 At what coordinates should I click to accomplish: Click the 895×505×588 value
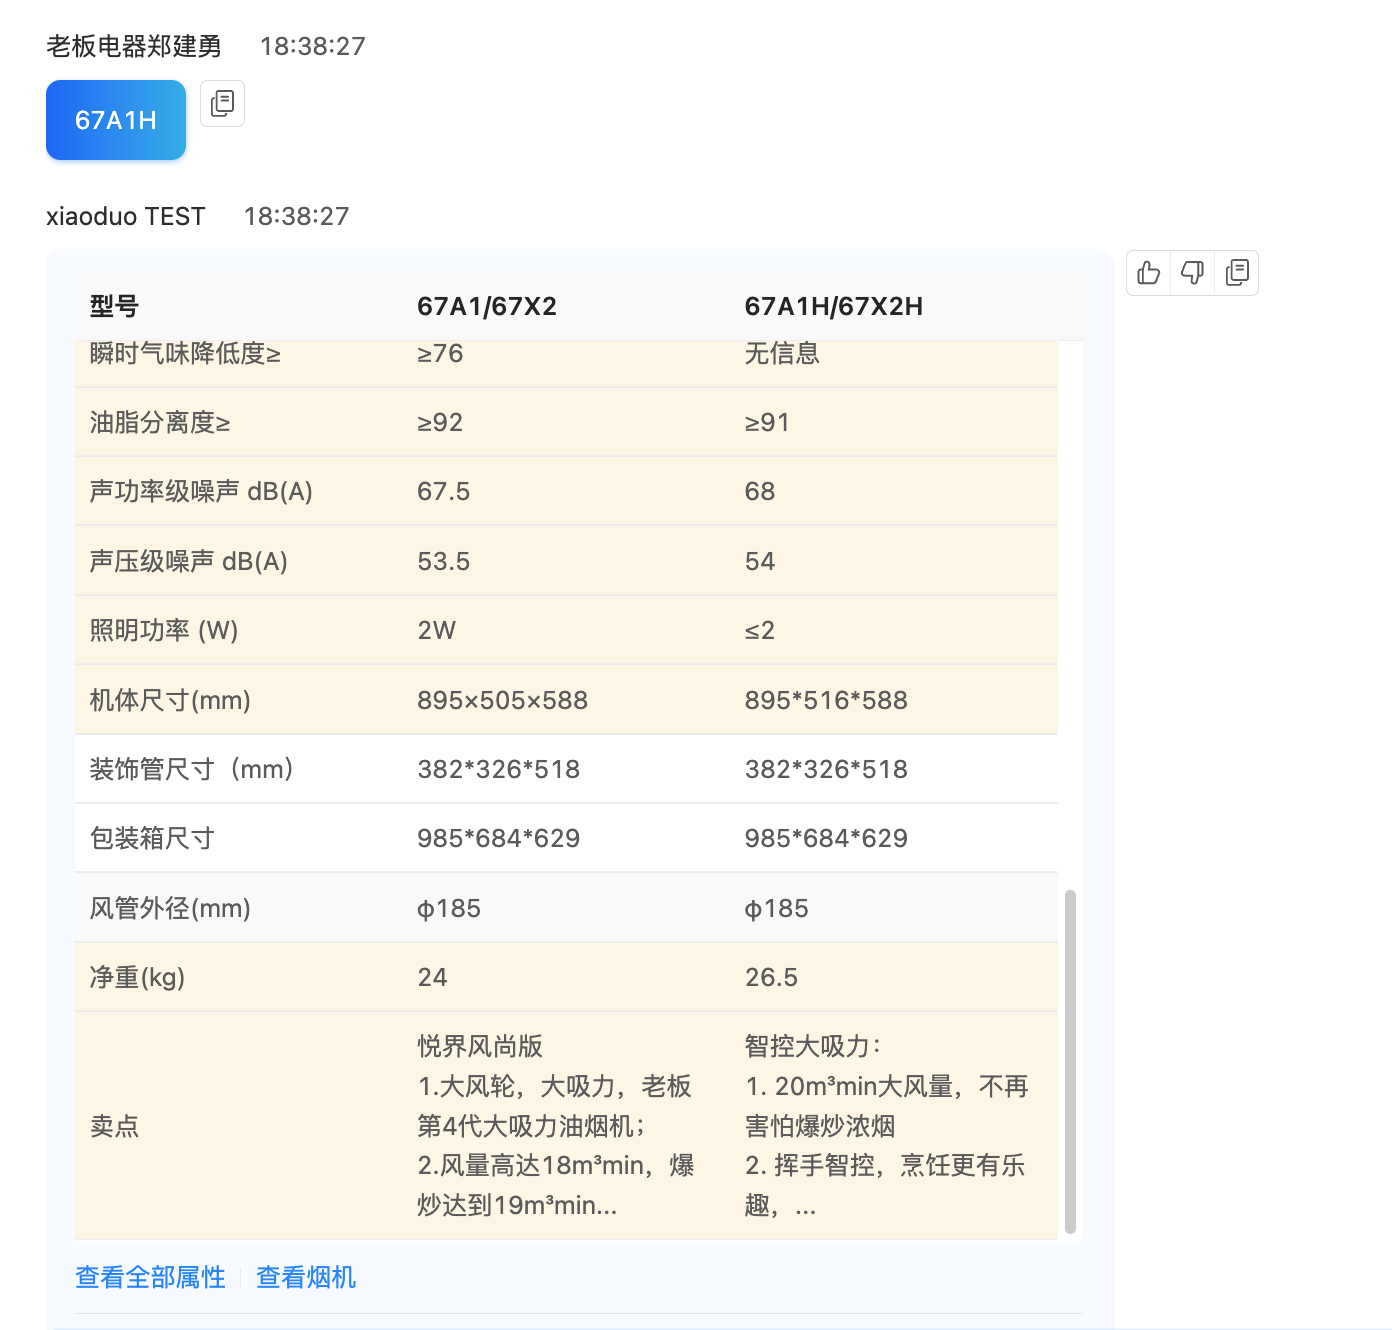click(x=503, y=700)
